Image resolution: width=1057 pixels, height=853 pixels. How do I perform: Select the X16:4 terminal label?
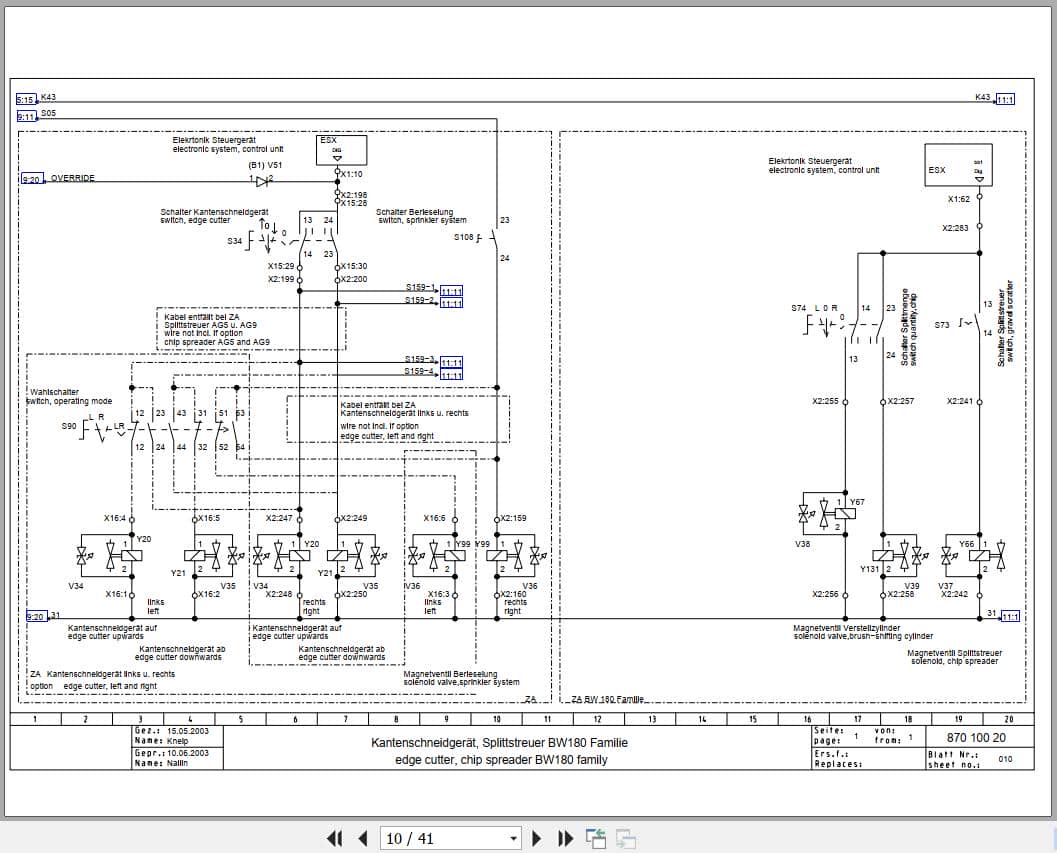point(115,519)
